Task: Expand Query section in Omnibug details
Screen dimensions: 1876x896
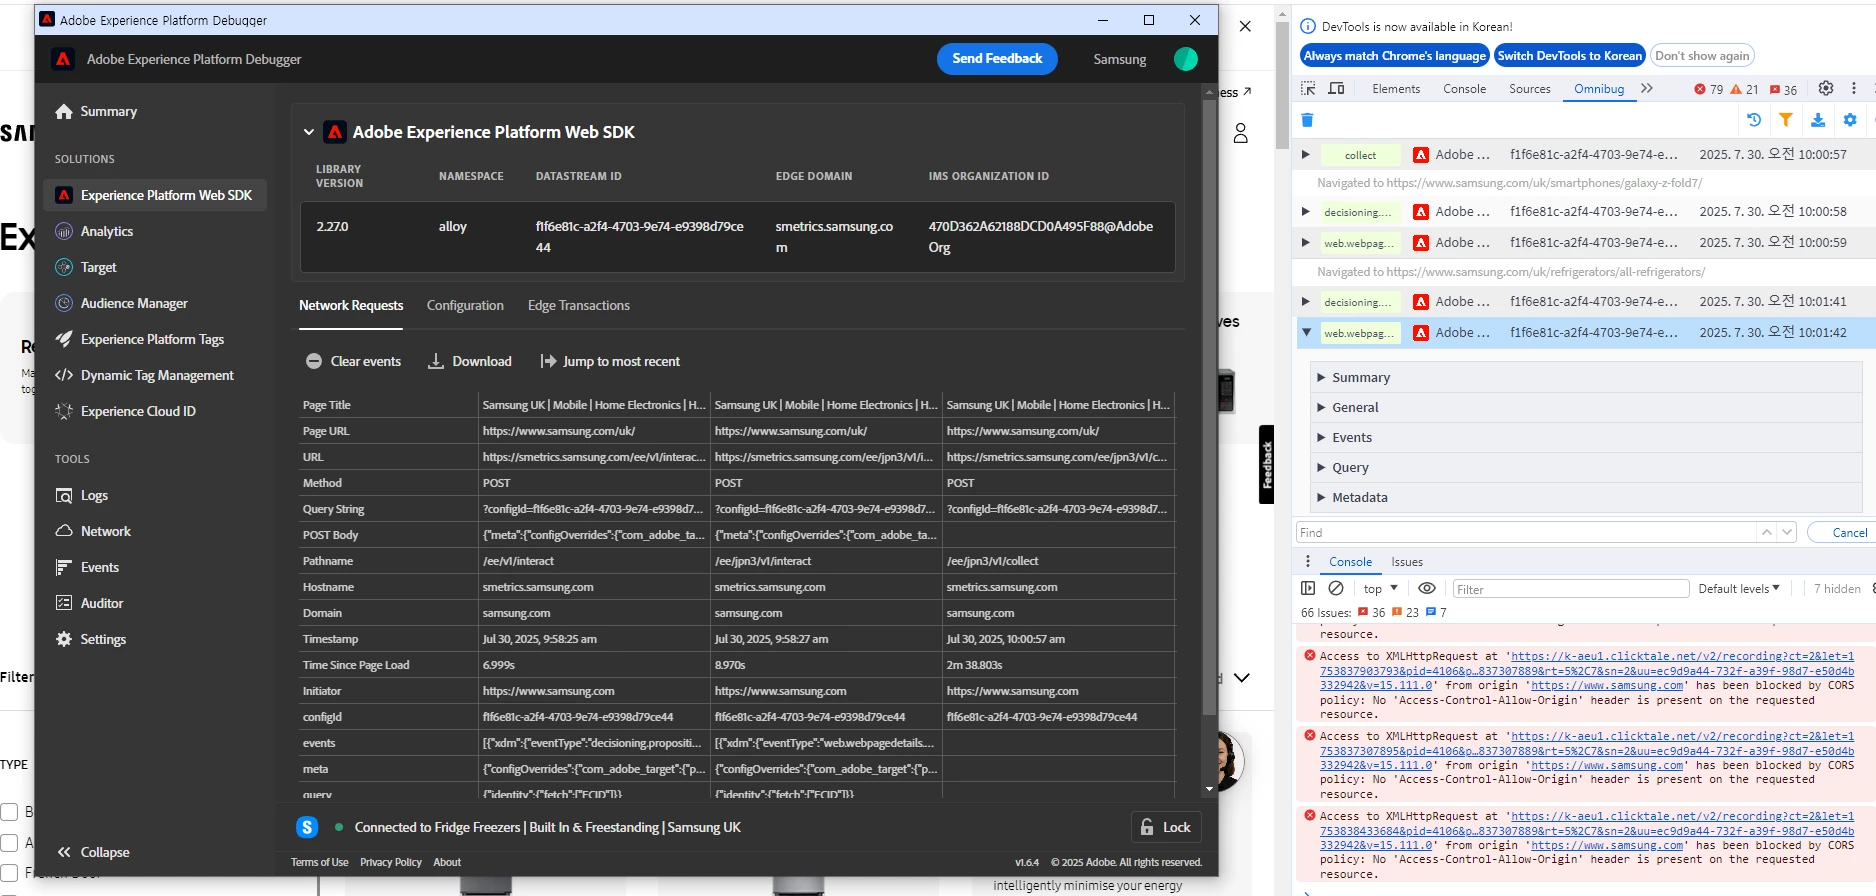Action: click(x=1586, y=467)
